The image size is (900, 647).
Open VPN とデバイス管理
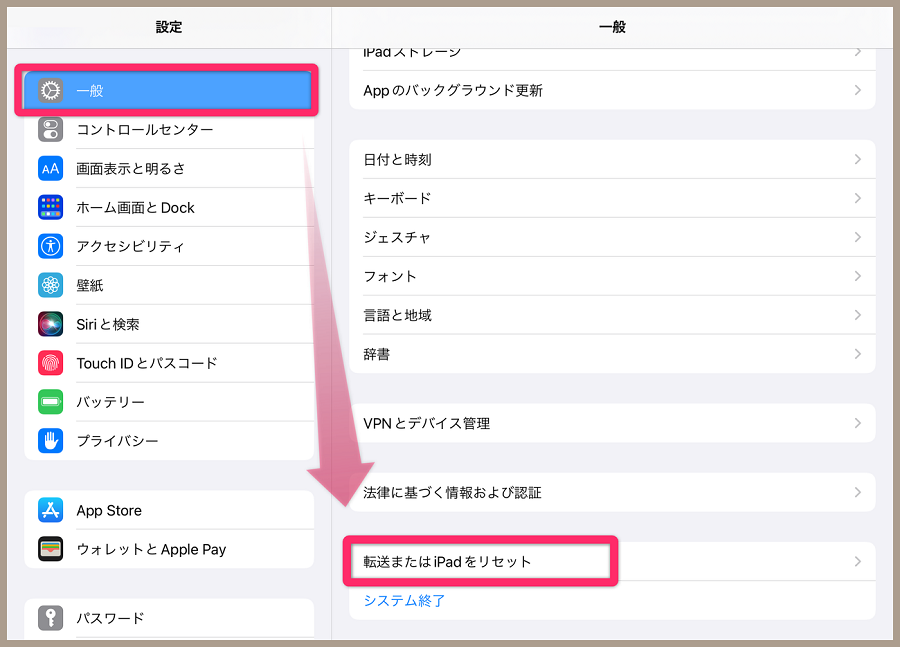tap(612, 423)
